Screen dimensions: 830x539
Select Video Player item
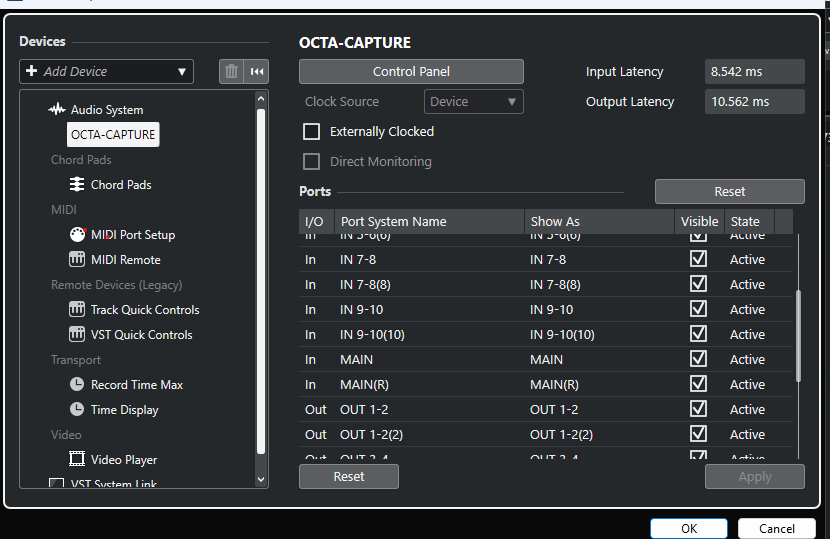tap(124, 460)
